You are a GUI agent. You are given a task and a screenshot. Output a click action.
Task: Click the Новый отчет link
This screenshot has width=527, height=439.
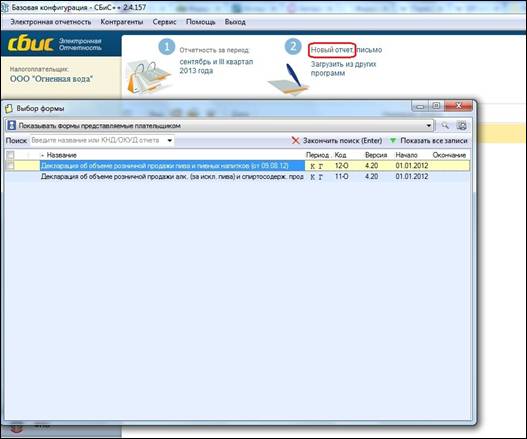tap(332, 50)
